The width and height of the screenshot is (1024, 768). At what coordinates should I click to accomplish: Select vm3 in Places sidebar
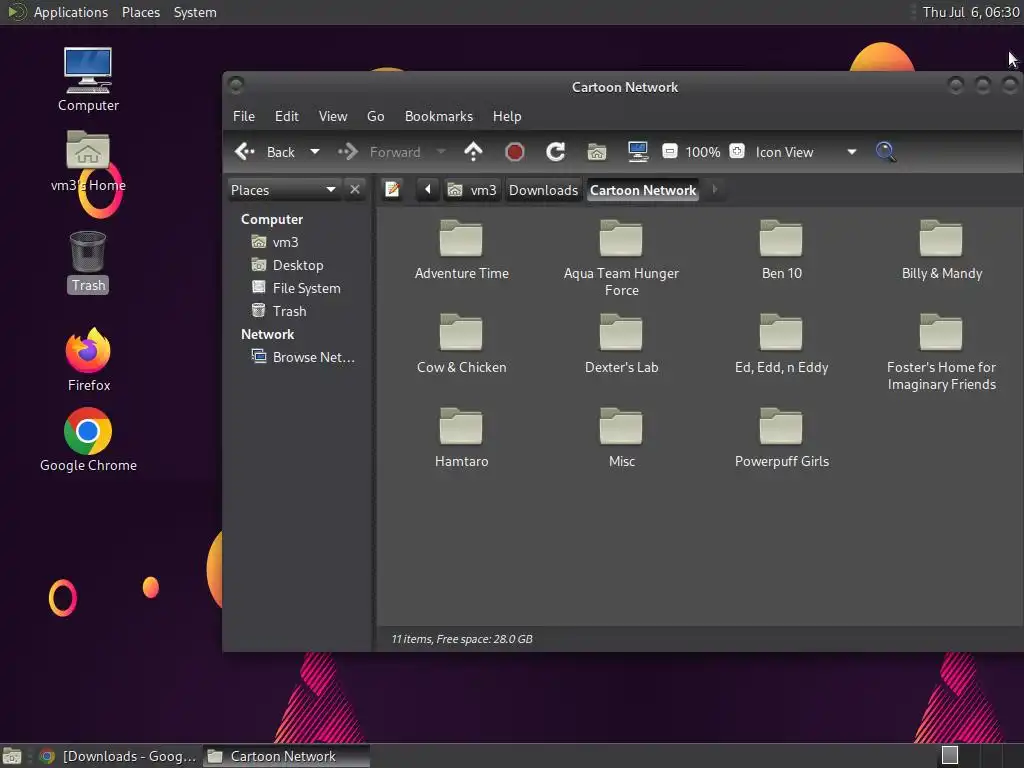pos(285,242)
